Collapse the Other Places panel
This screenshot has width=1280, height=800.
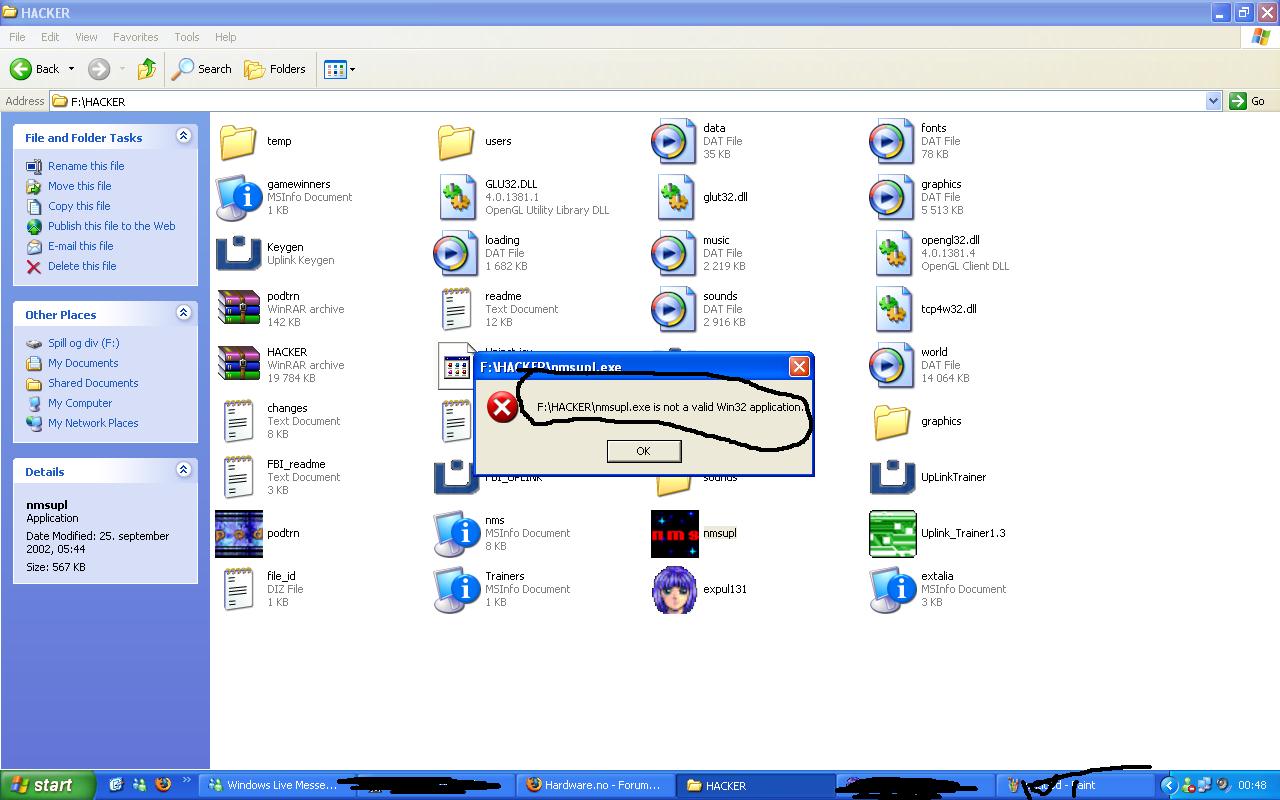(x=183, y=313)
